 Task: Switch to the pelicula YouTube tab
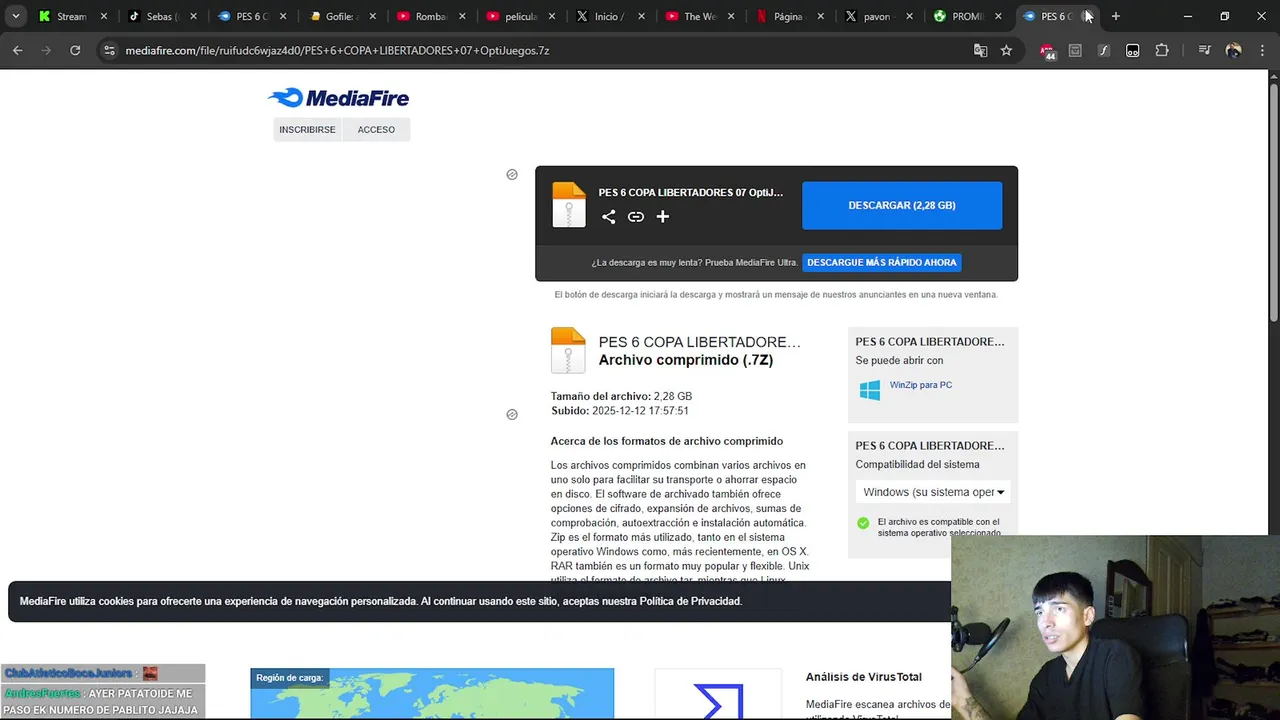[x=520, y=16]
